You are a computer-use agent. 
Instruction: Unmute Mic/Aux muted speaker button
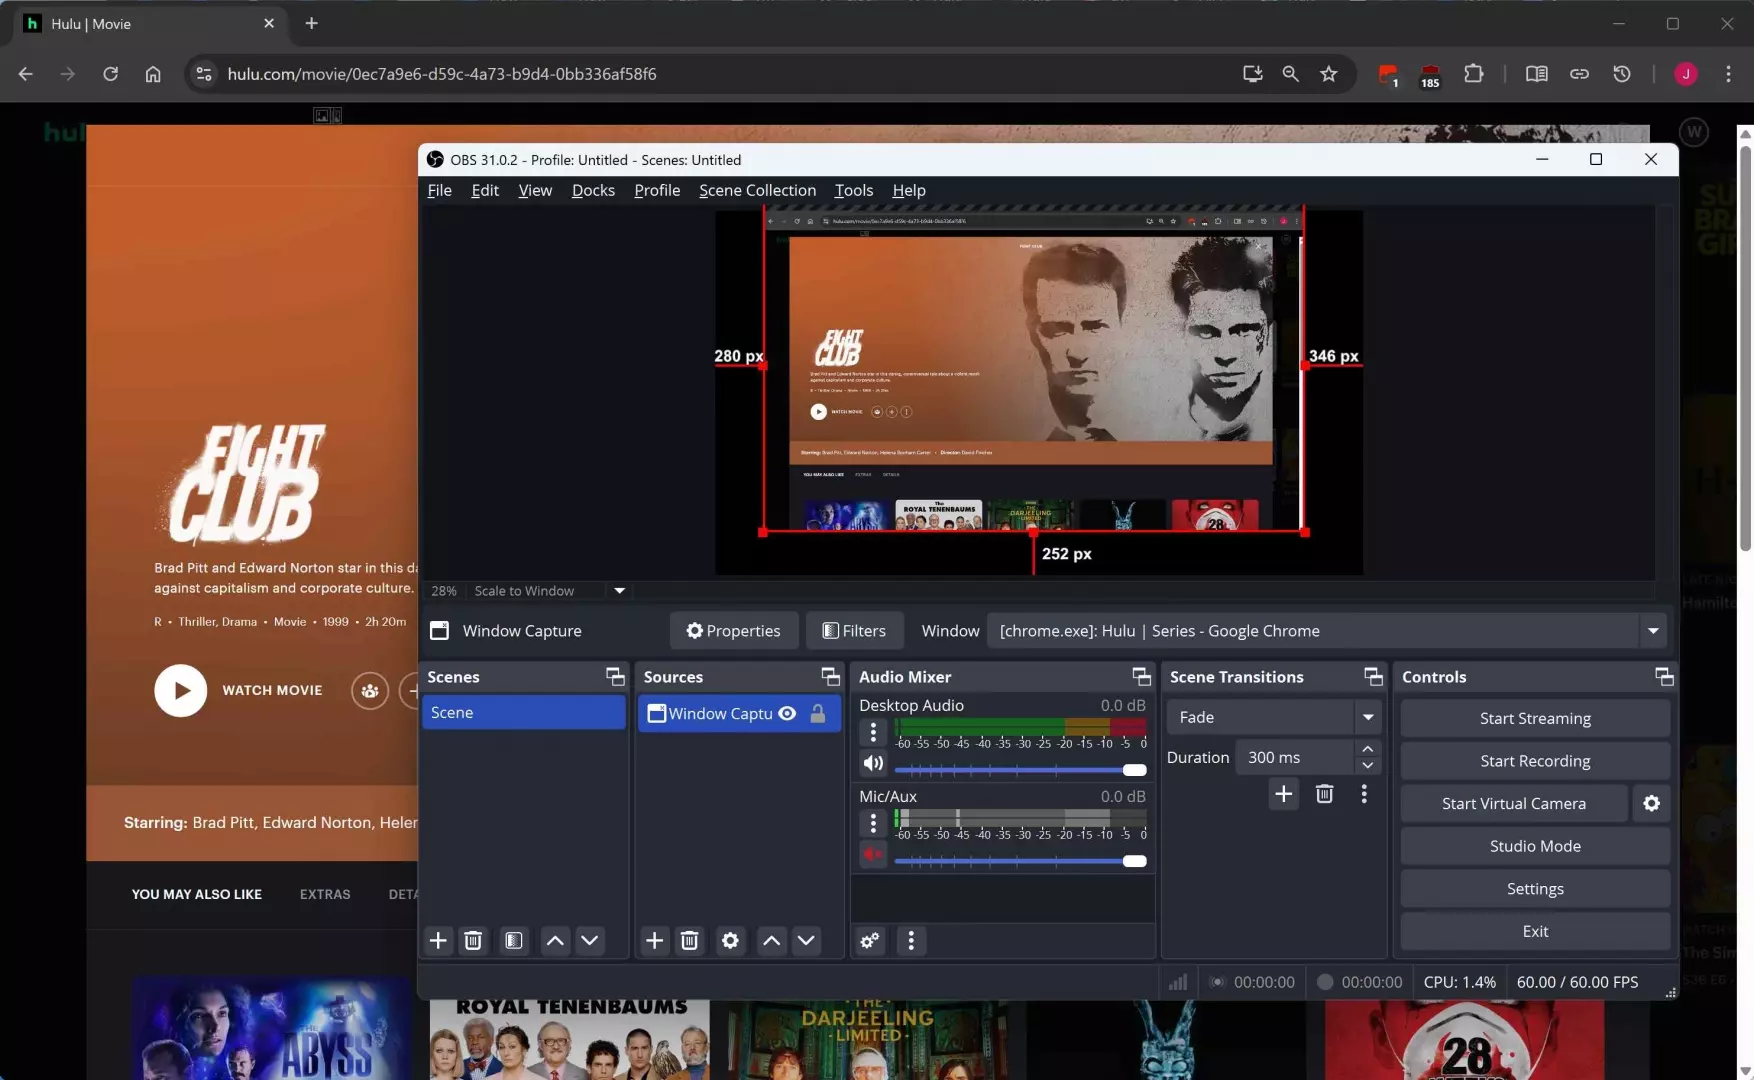[x=873, y=855]
